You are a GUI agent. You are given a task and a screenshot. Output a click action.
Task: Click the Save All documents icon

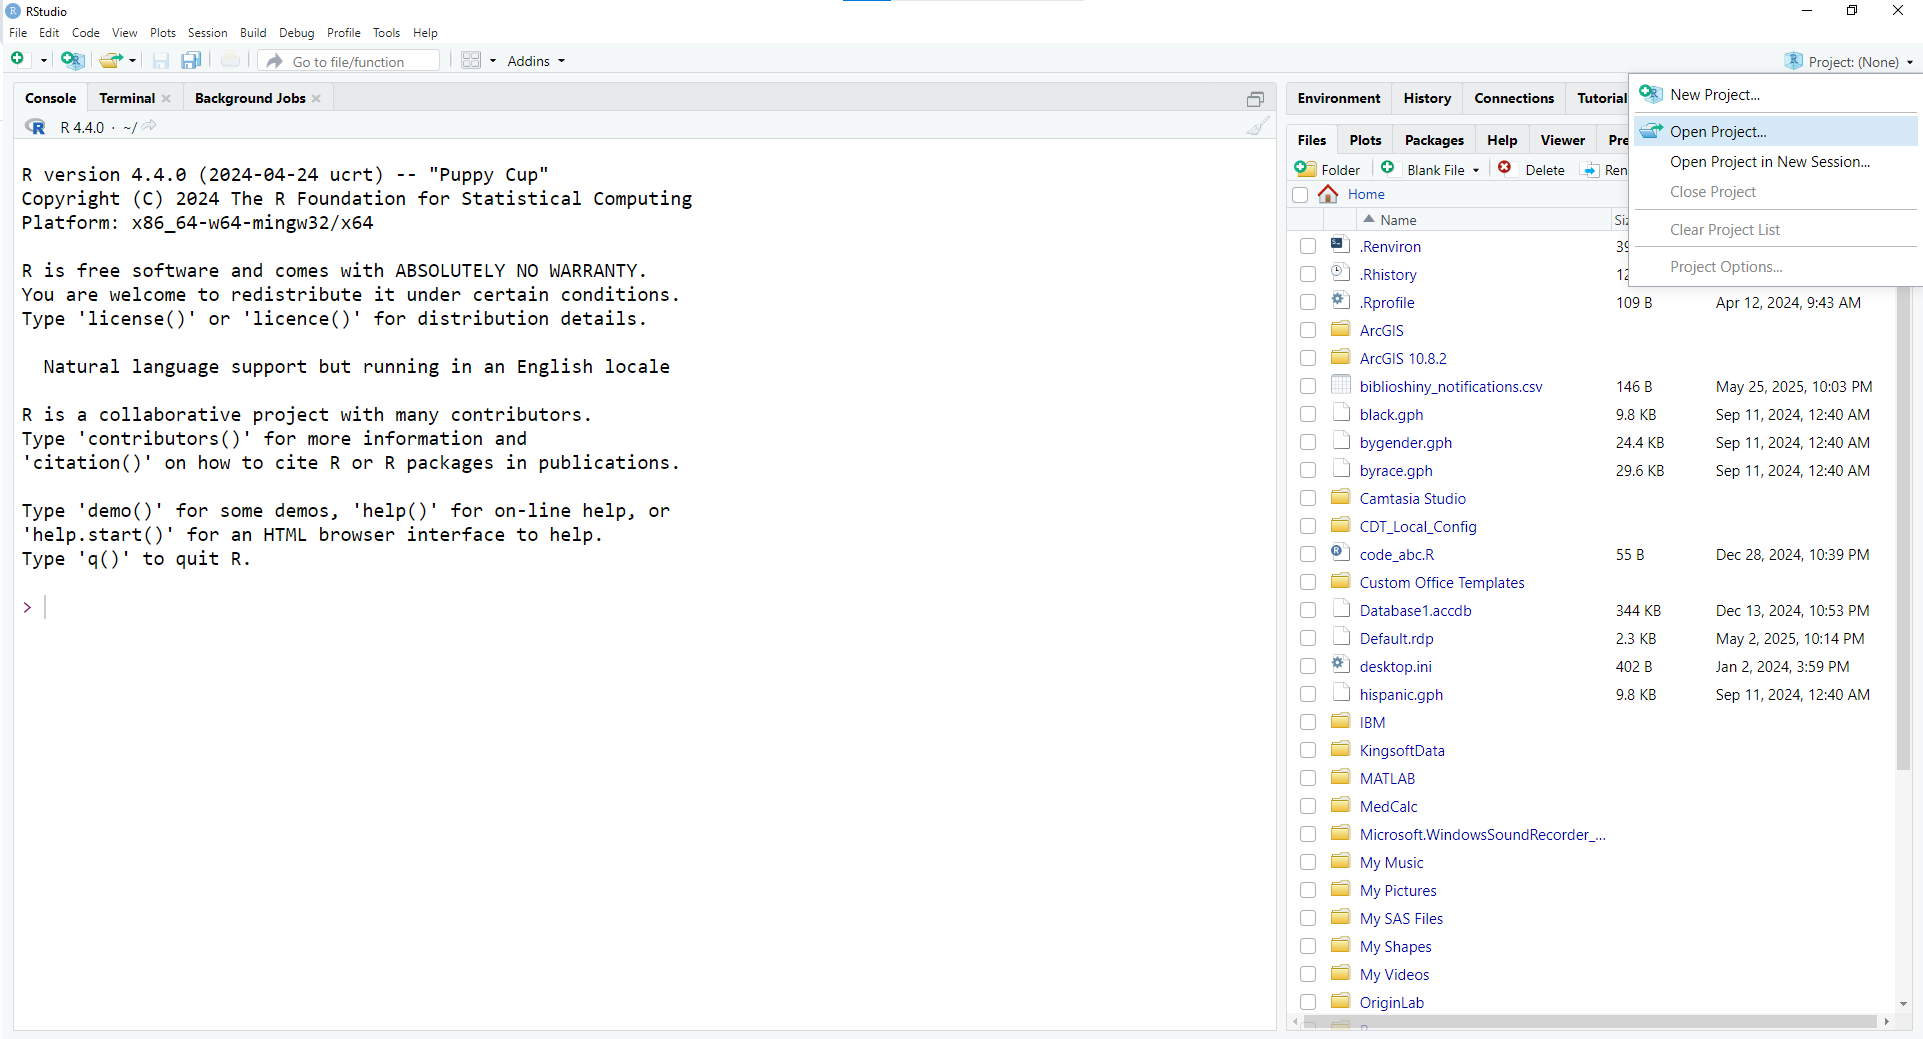click(x=191, y=61)
